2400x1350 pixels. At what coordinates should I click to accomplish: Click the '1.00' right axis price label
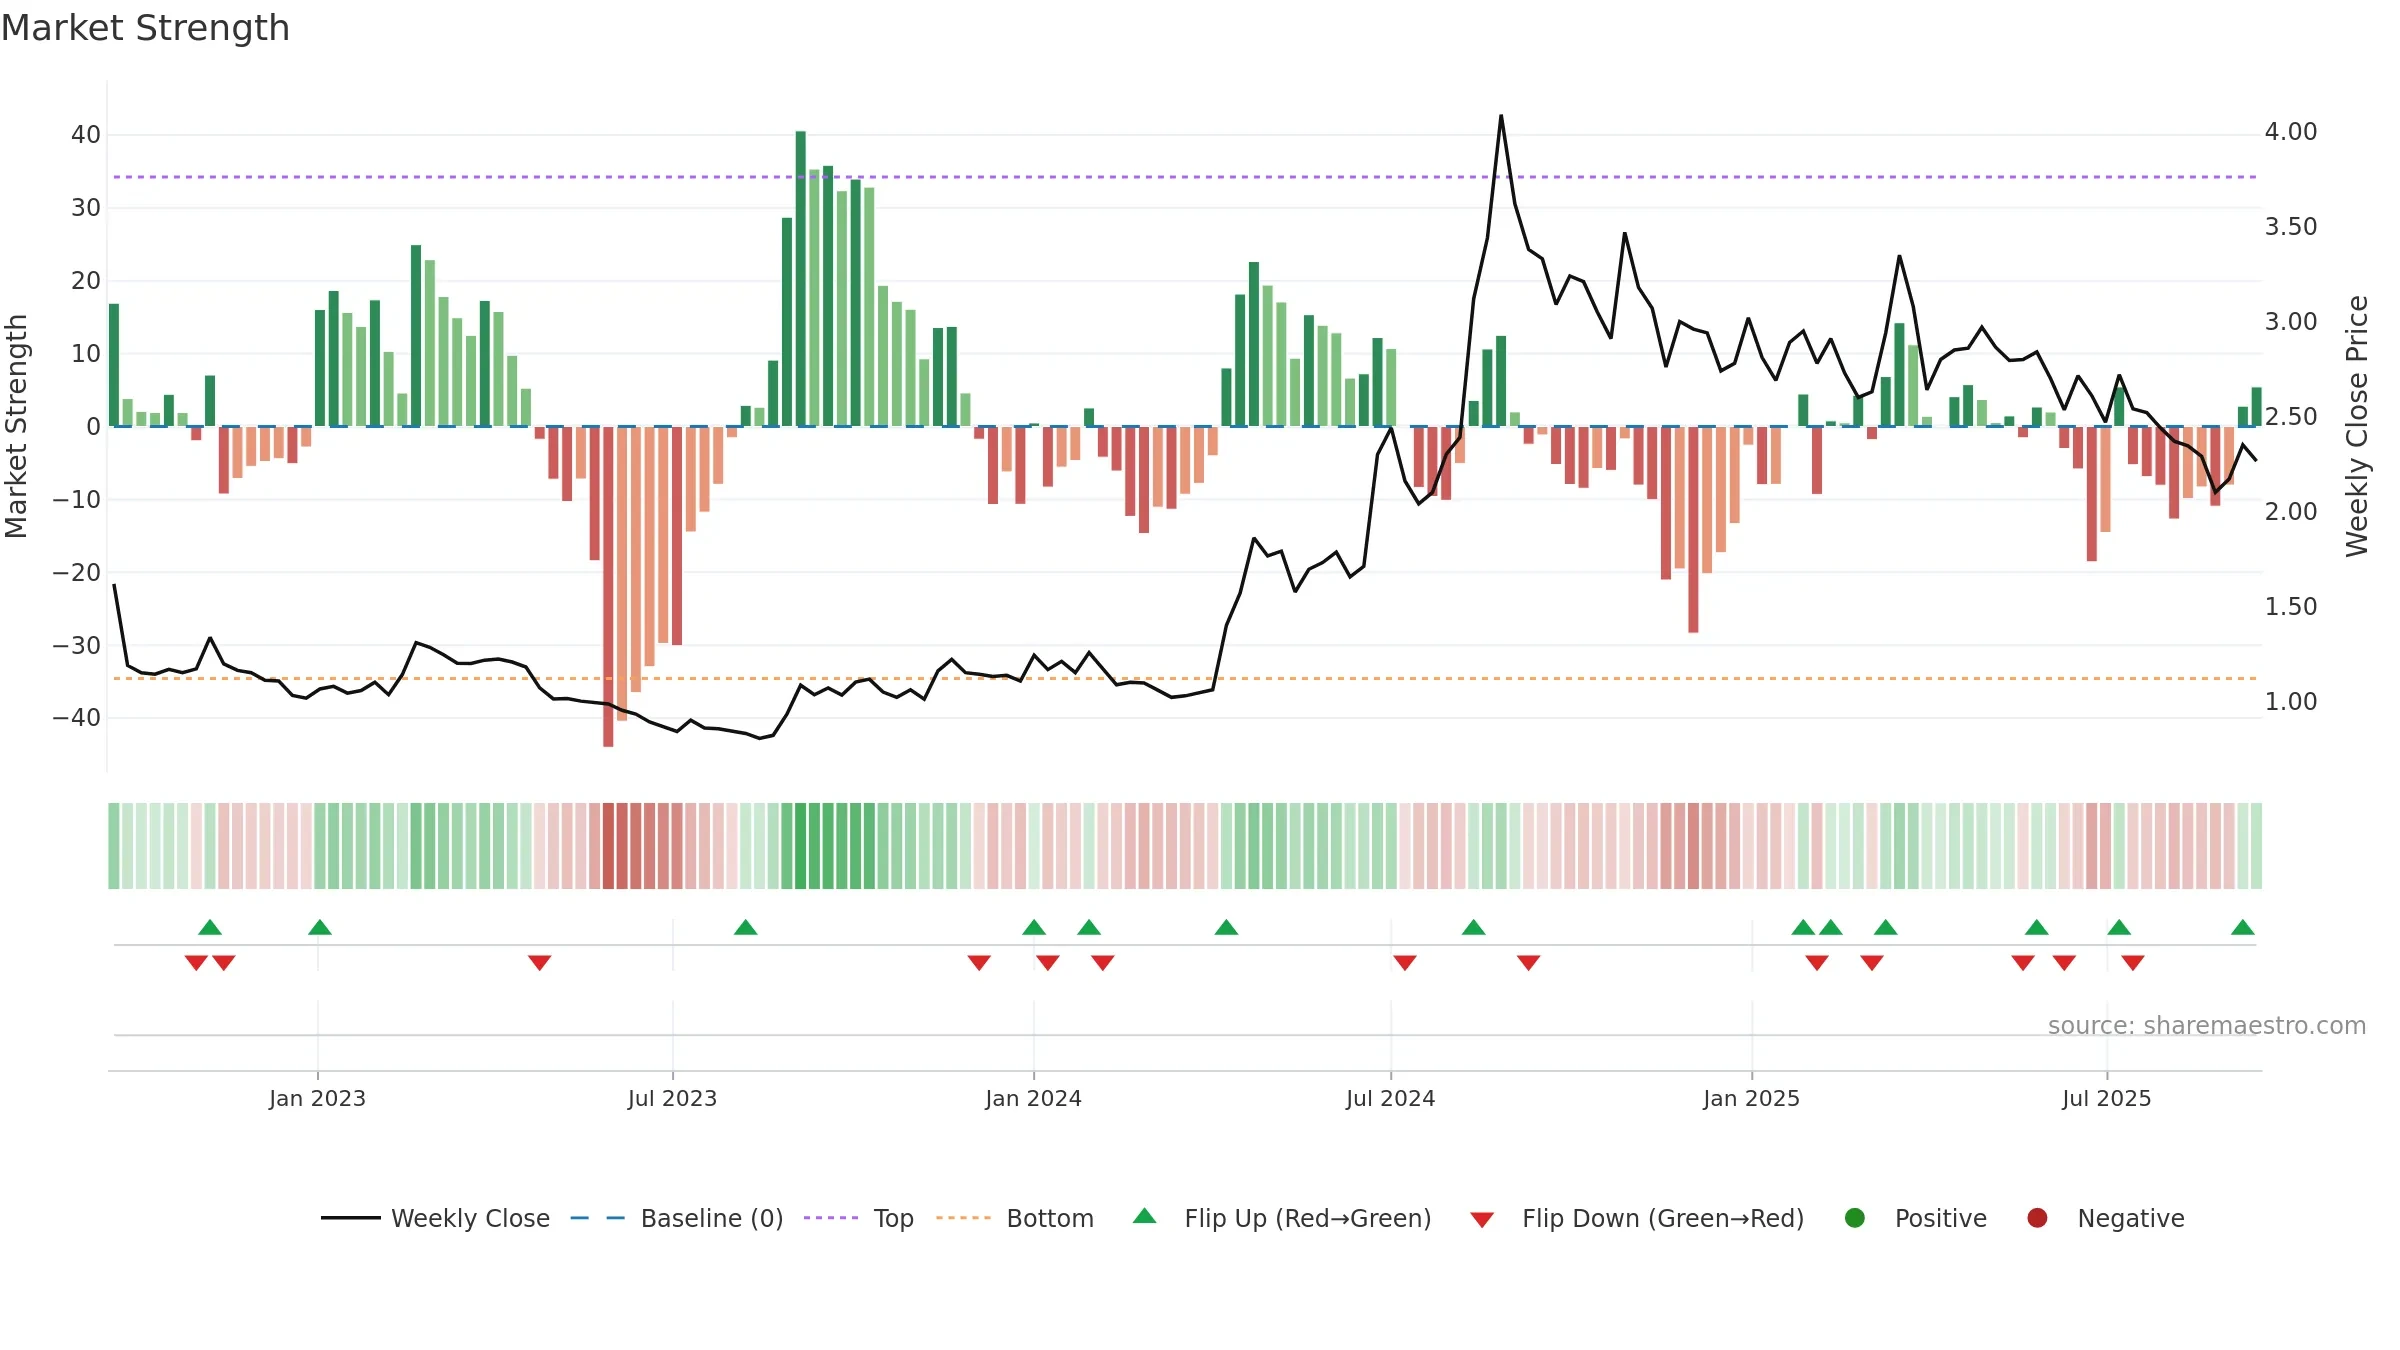(2291, 702)
